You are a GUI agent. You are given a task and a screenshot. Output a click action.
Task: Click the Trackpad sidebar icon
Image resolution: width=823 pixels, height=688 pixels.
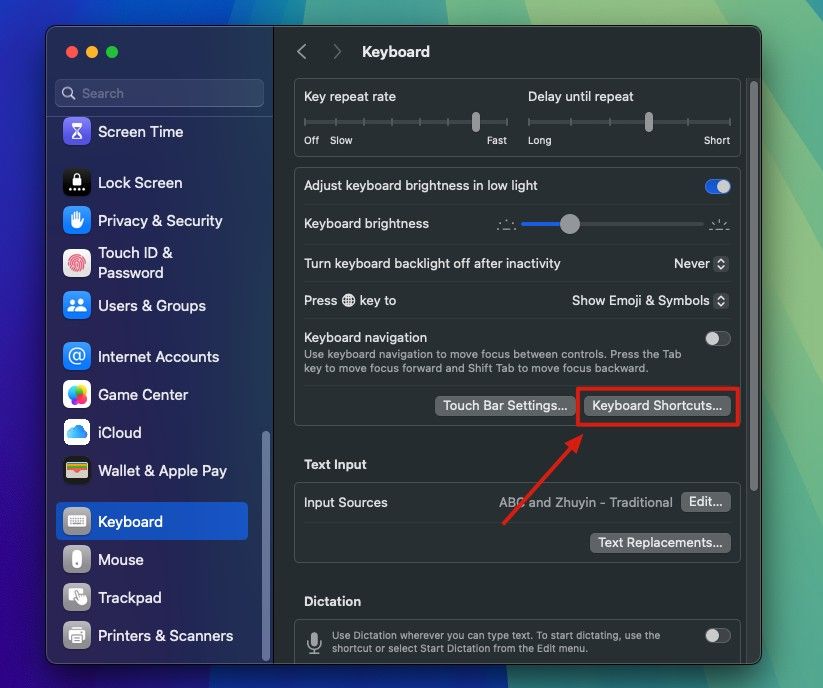[77, 597]
